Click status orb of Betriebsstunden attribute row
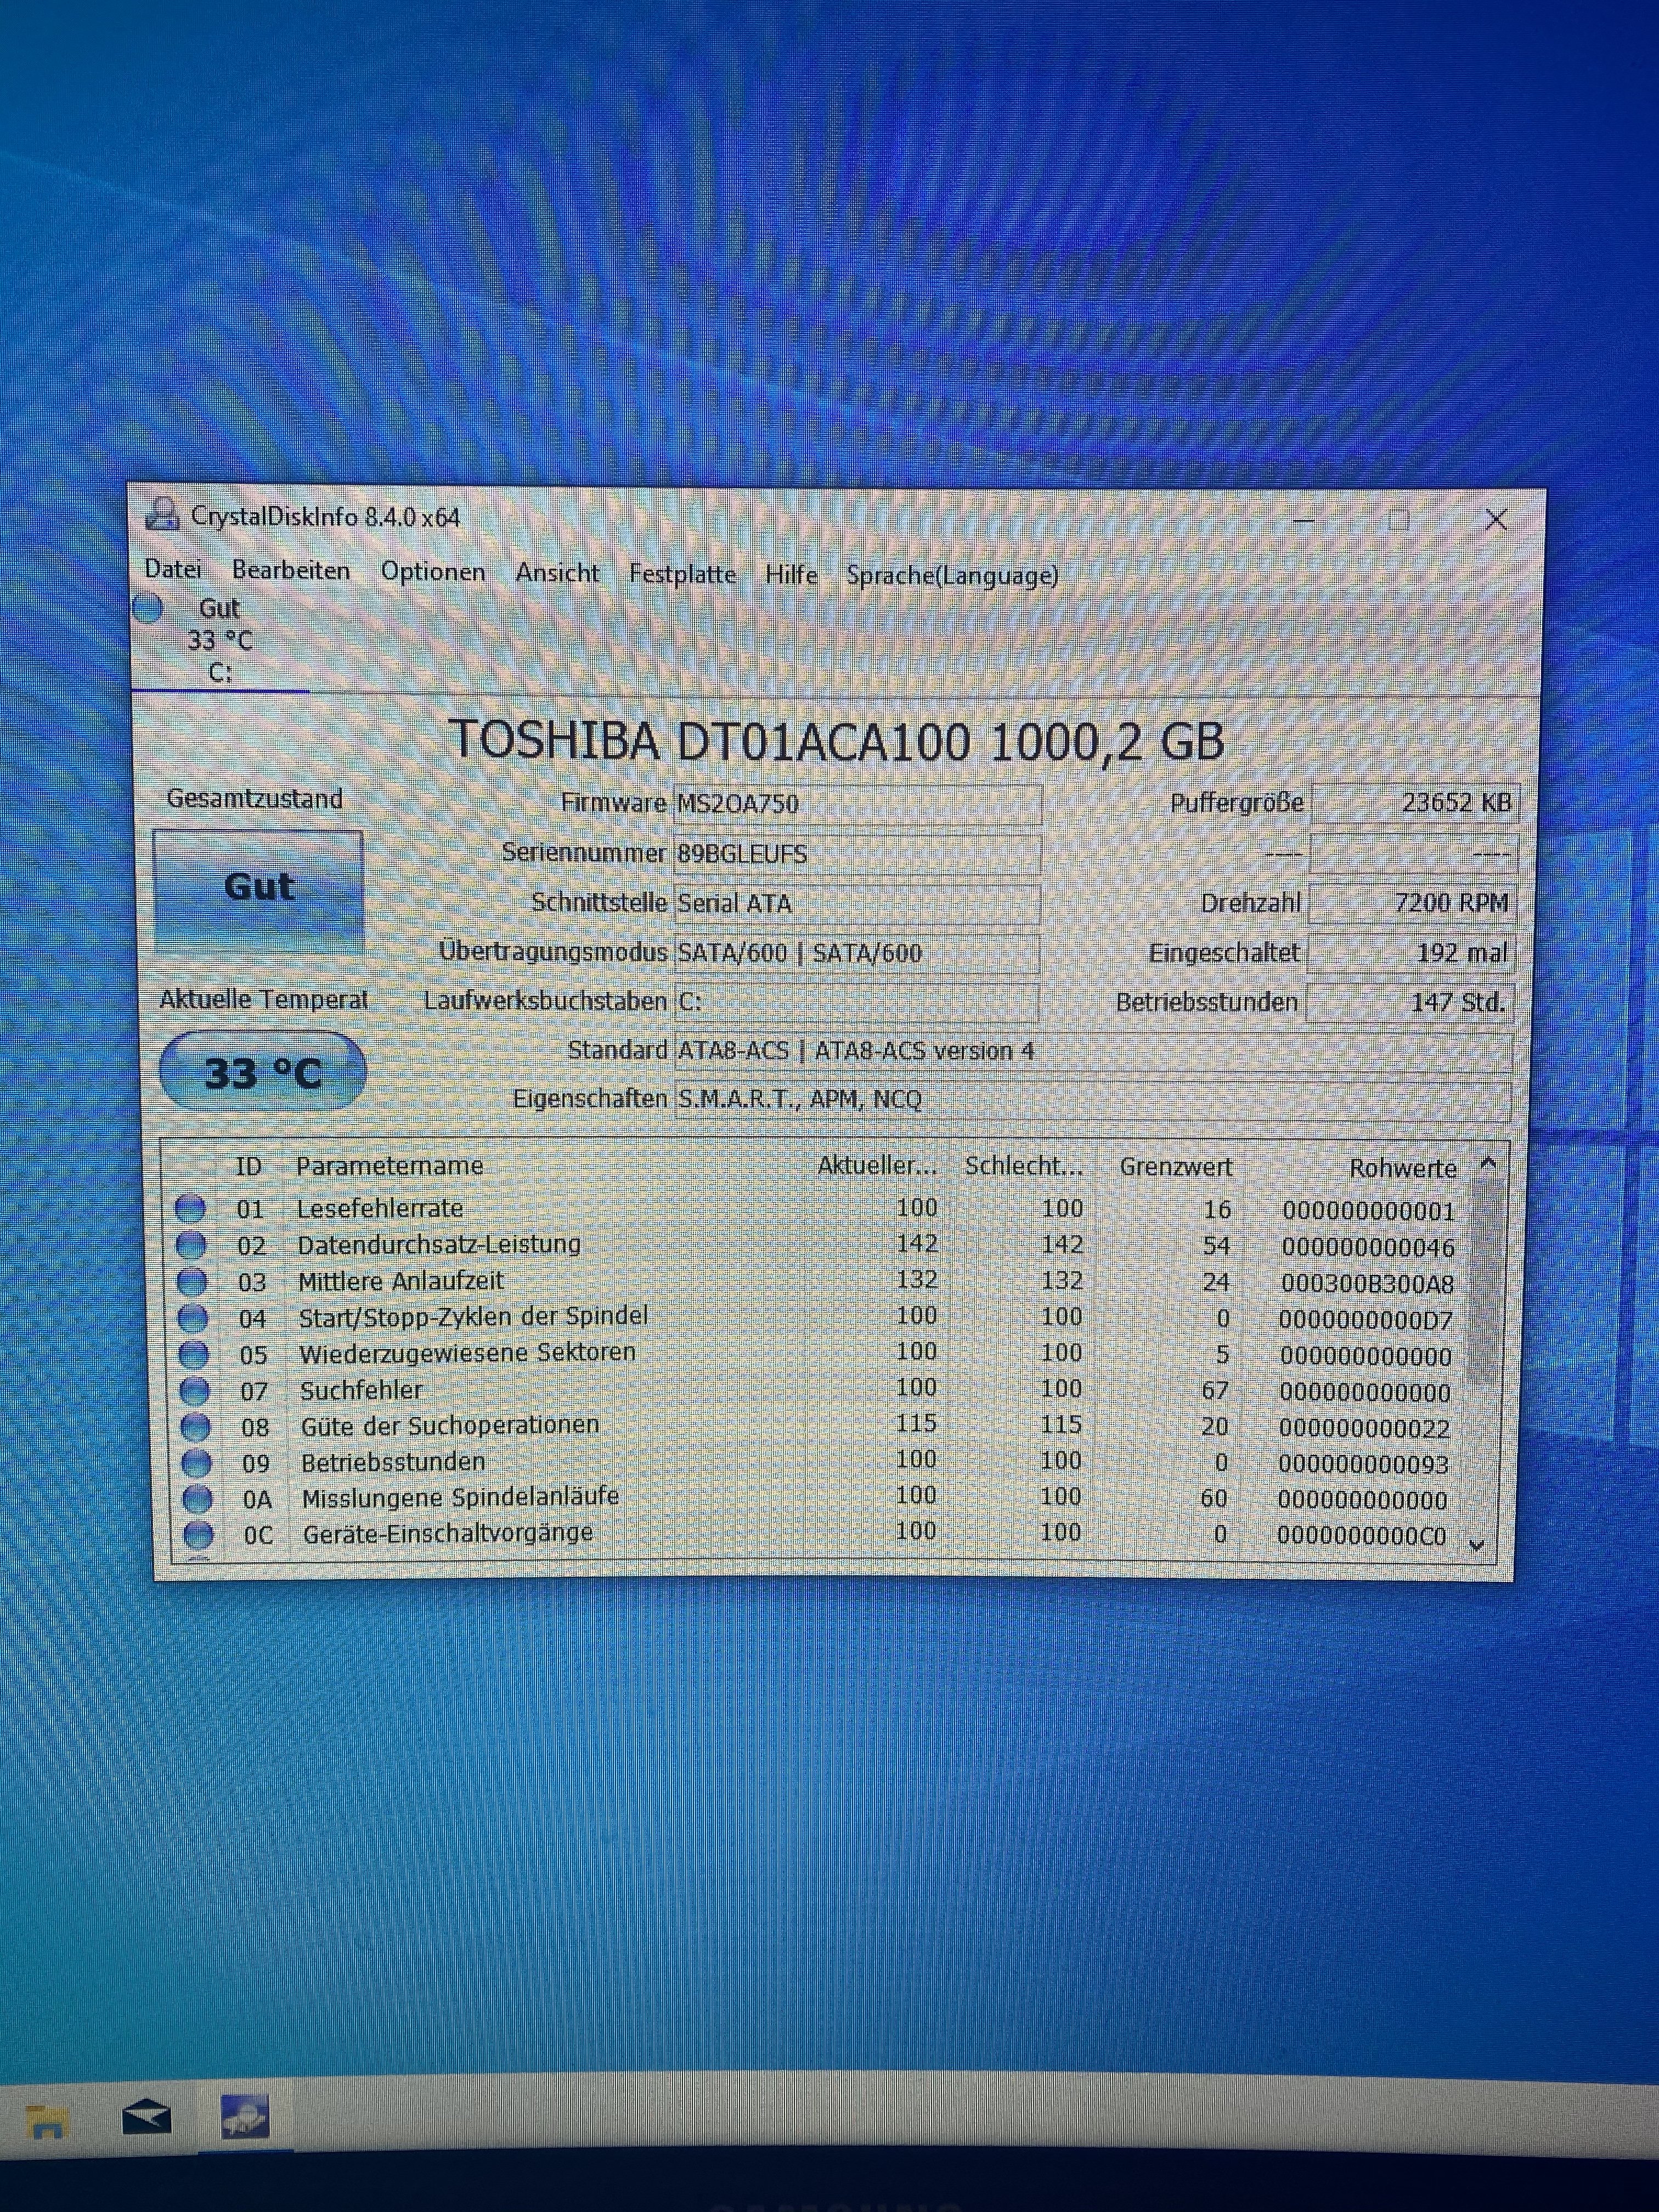This screenshot has height=2212, width=1659. pyautogui.click(x=196, y=1463)
